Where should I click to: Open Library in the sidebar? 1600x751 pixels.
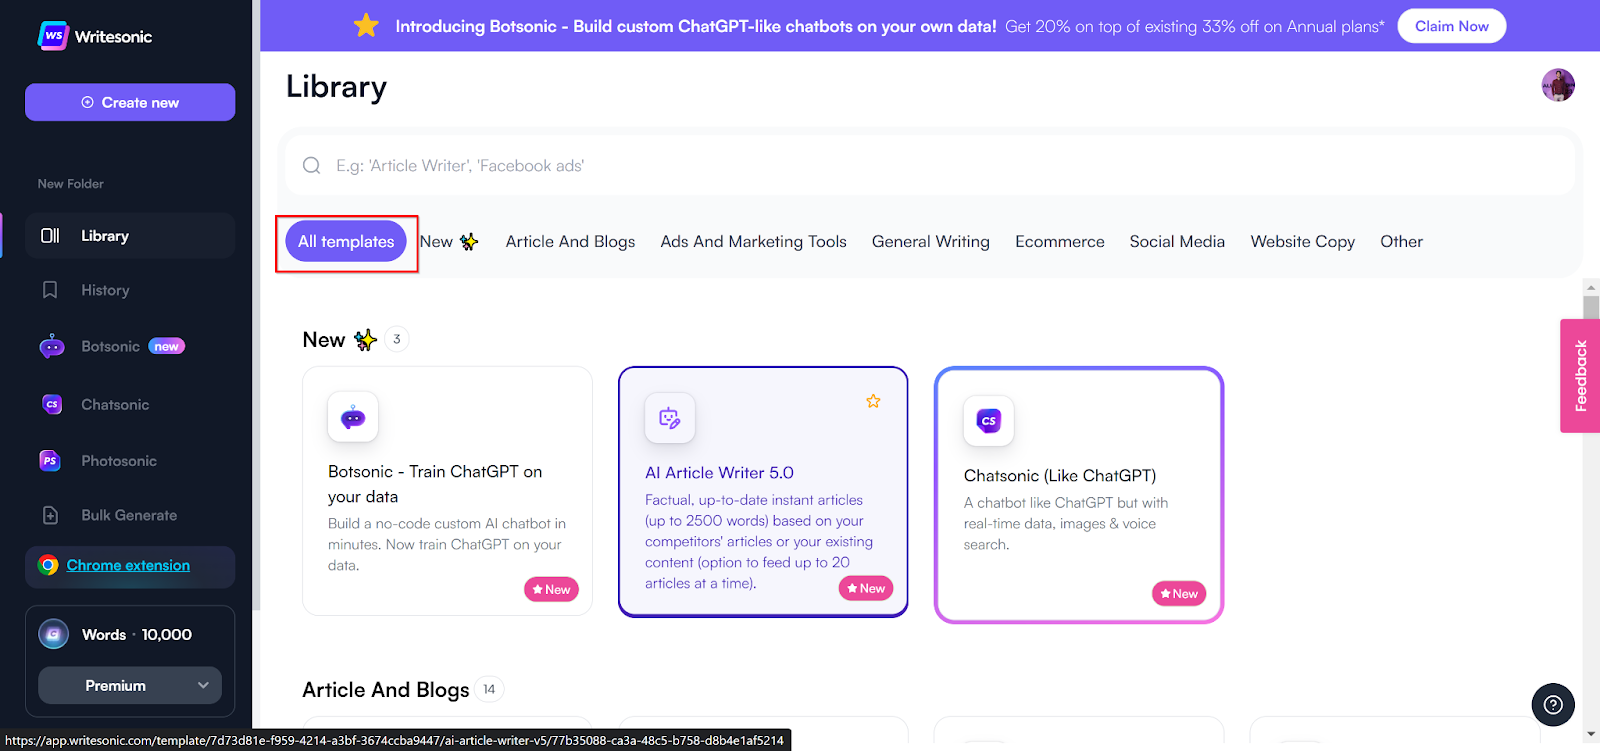(130, 236)
